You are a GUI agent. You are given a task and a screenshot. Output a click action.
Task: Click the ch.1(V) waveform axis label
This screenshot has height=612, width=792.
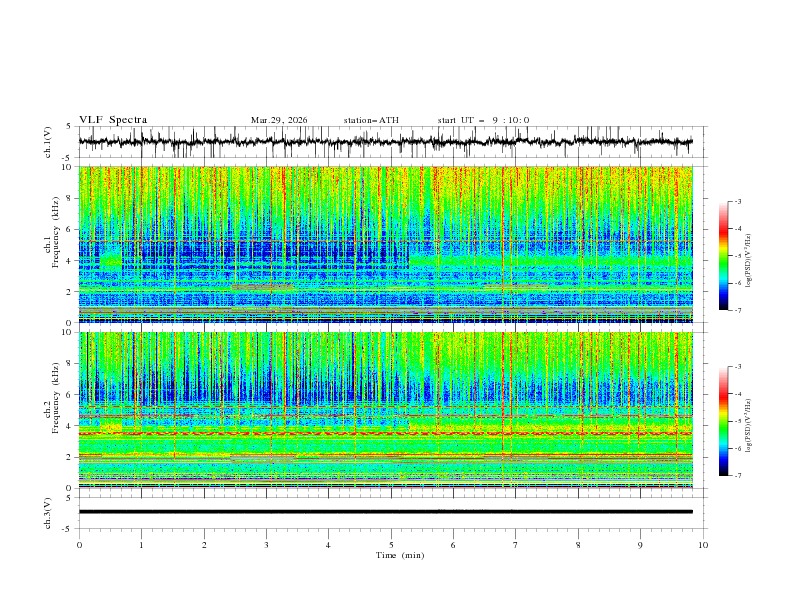[x=48, y=142]
